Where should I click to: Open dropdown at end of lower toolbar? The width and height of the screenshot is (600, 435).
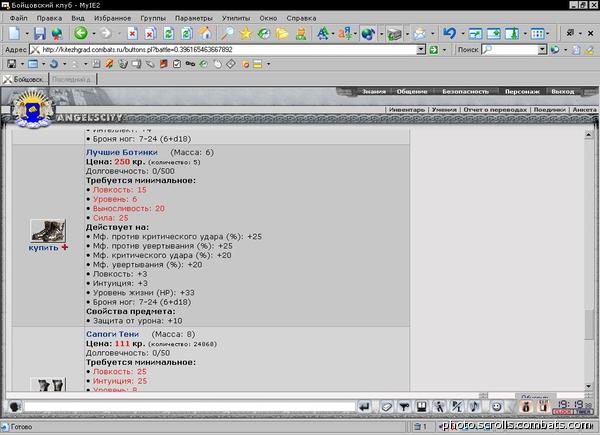pyautogui.click(x=268, y=64)
